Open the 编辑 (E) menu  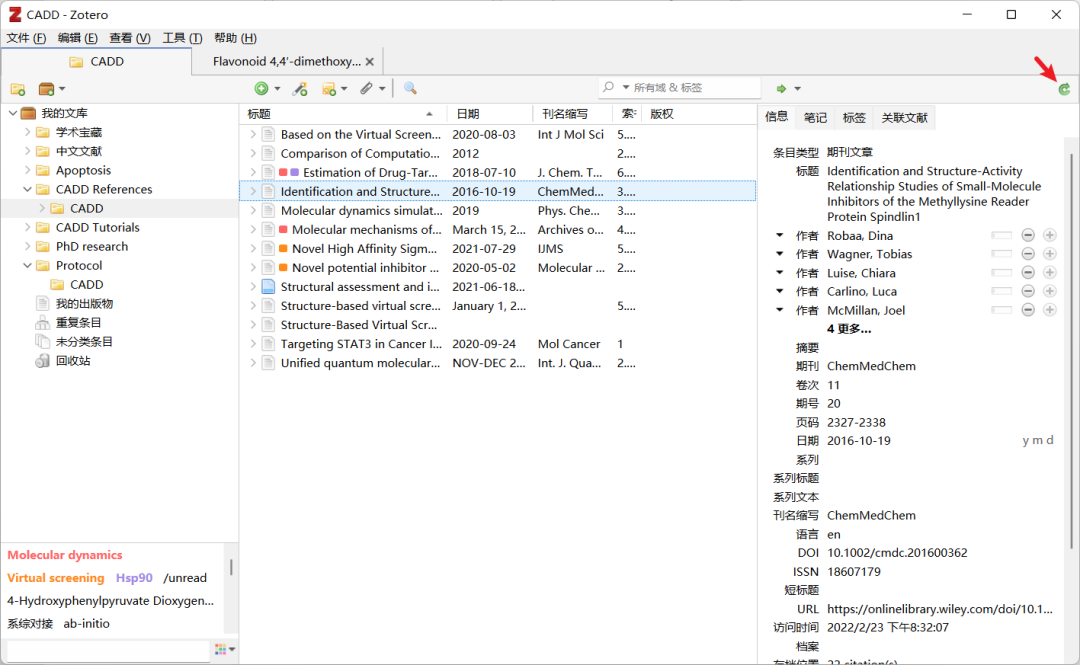[x=77, y=38]
